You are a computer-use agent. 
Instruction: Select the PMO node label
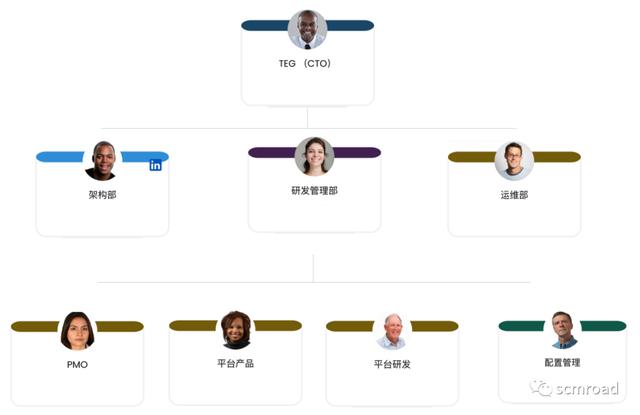click(x=77, y=365)
